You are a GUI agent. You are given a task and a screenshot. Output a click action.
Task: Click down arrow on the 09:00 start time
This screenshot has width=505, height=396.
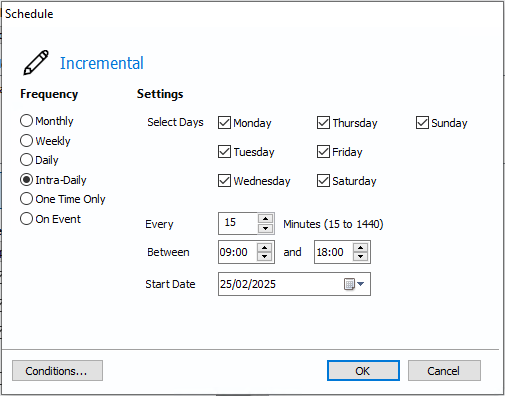[x=265, y=257]
